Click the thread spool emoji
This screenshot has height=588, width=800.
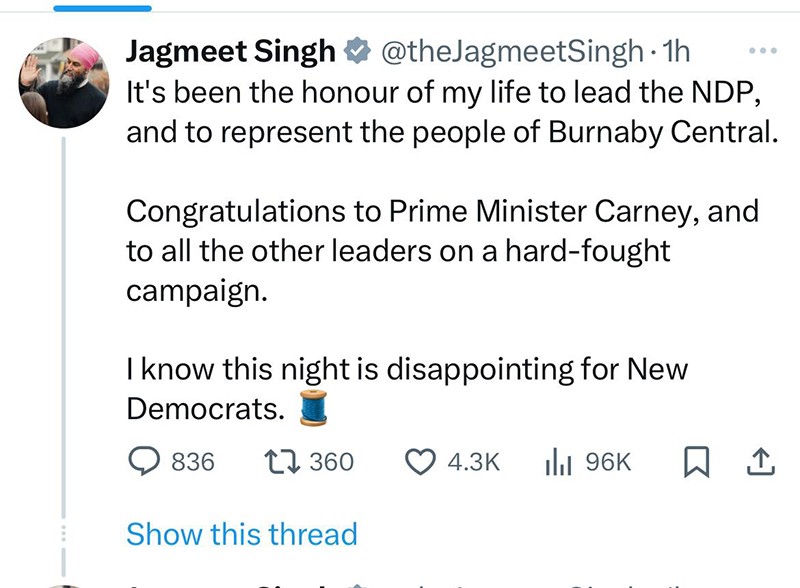(x=314, y=409)
